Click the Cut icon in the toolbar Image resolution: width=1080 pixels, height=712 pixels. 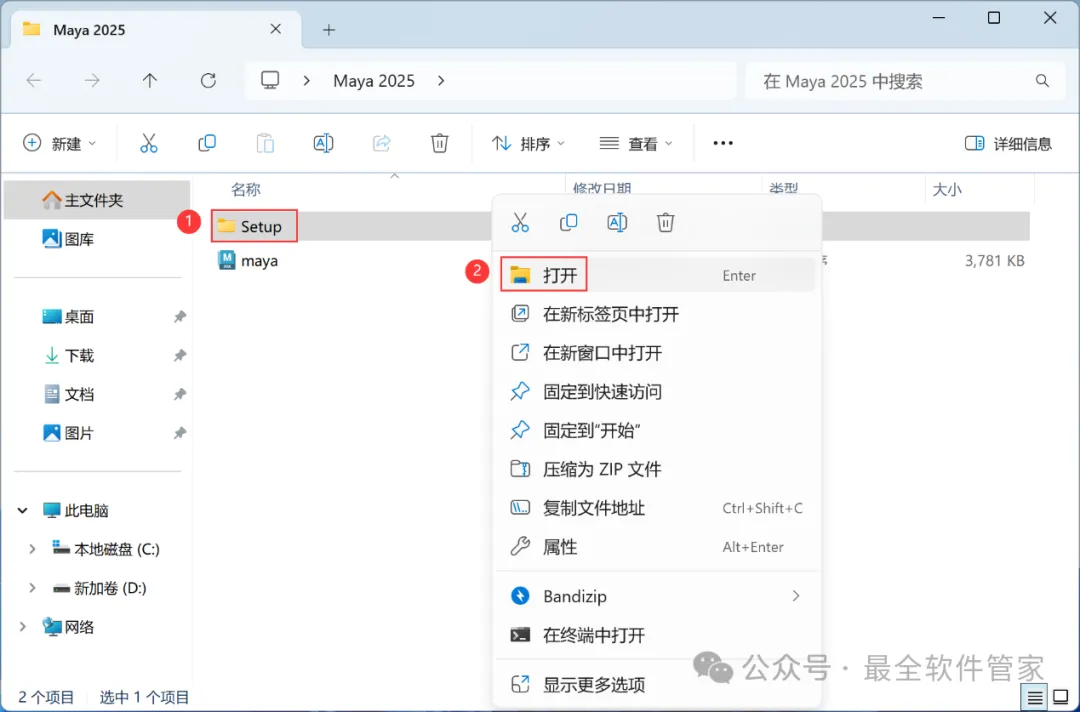[149, 143]
